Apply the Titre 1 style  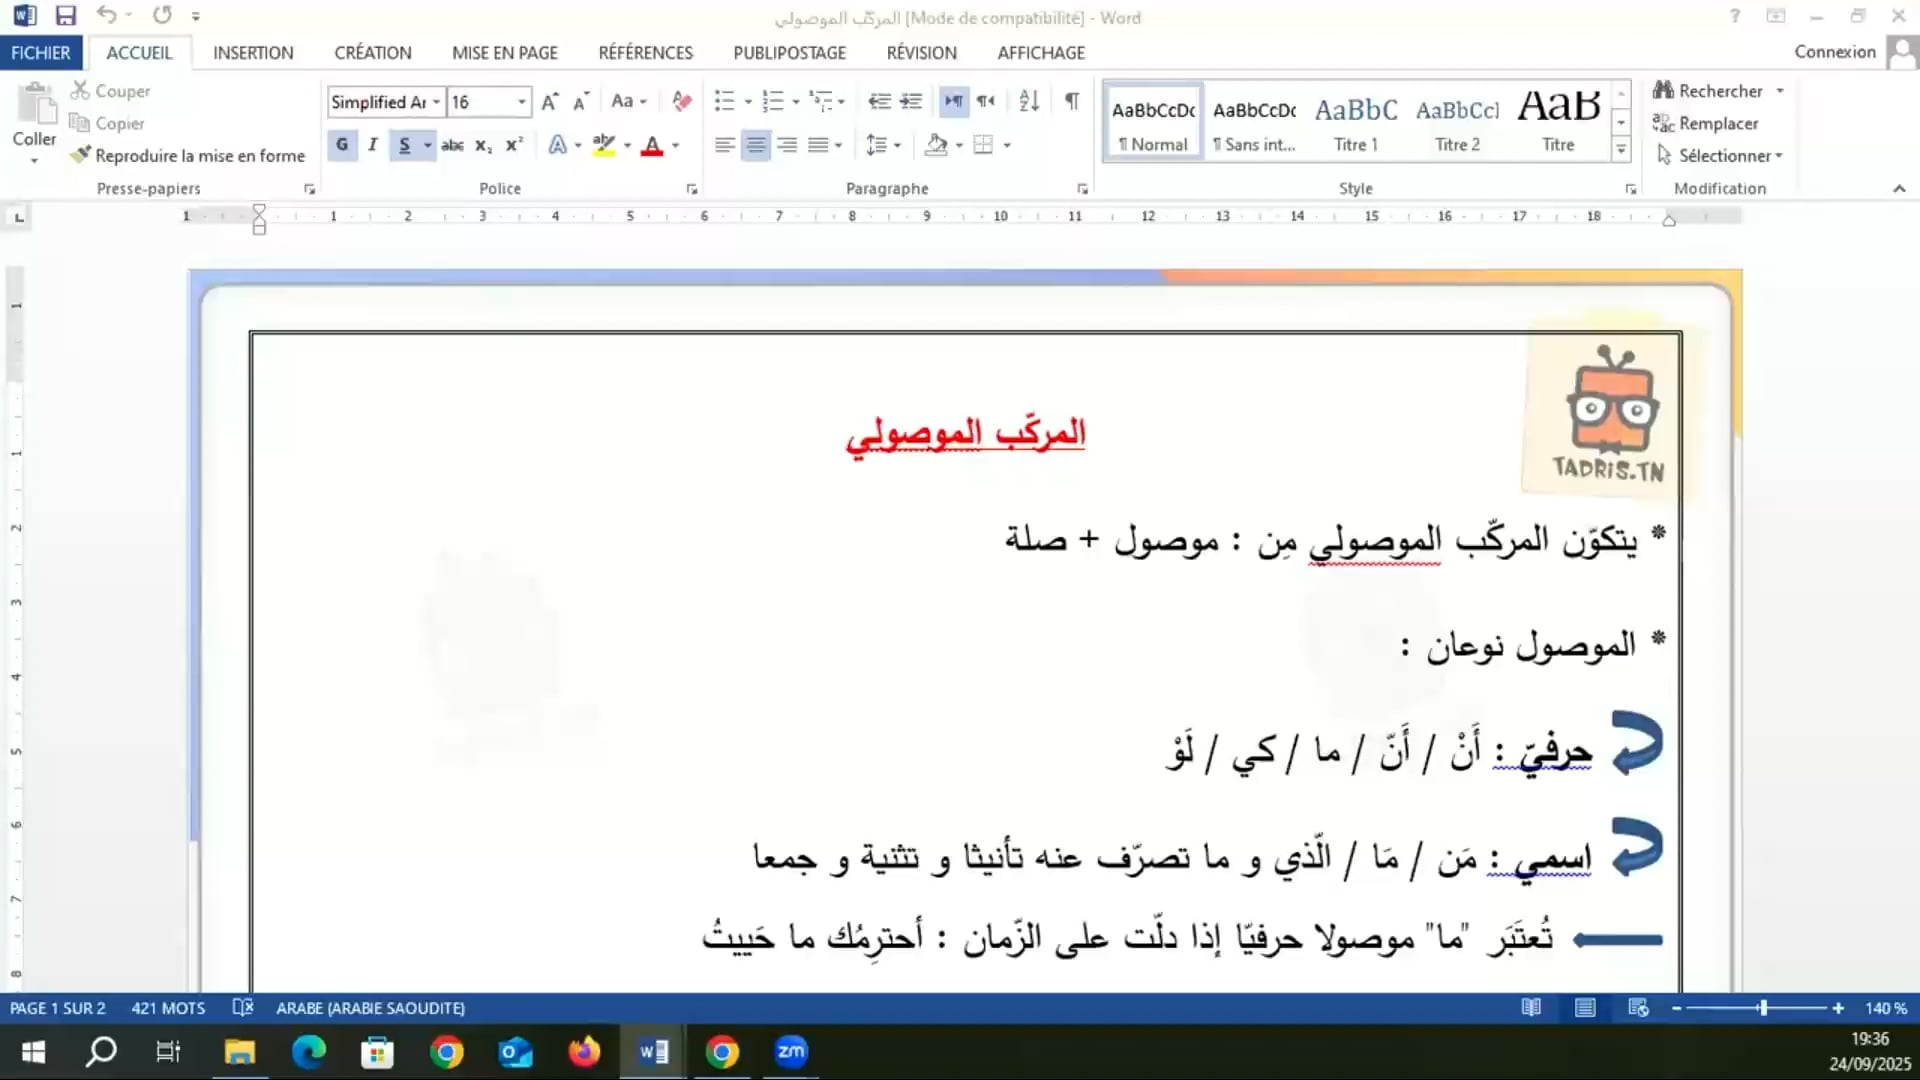tap(1355, 122)
